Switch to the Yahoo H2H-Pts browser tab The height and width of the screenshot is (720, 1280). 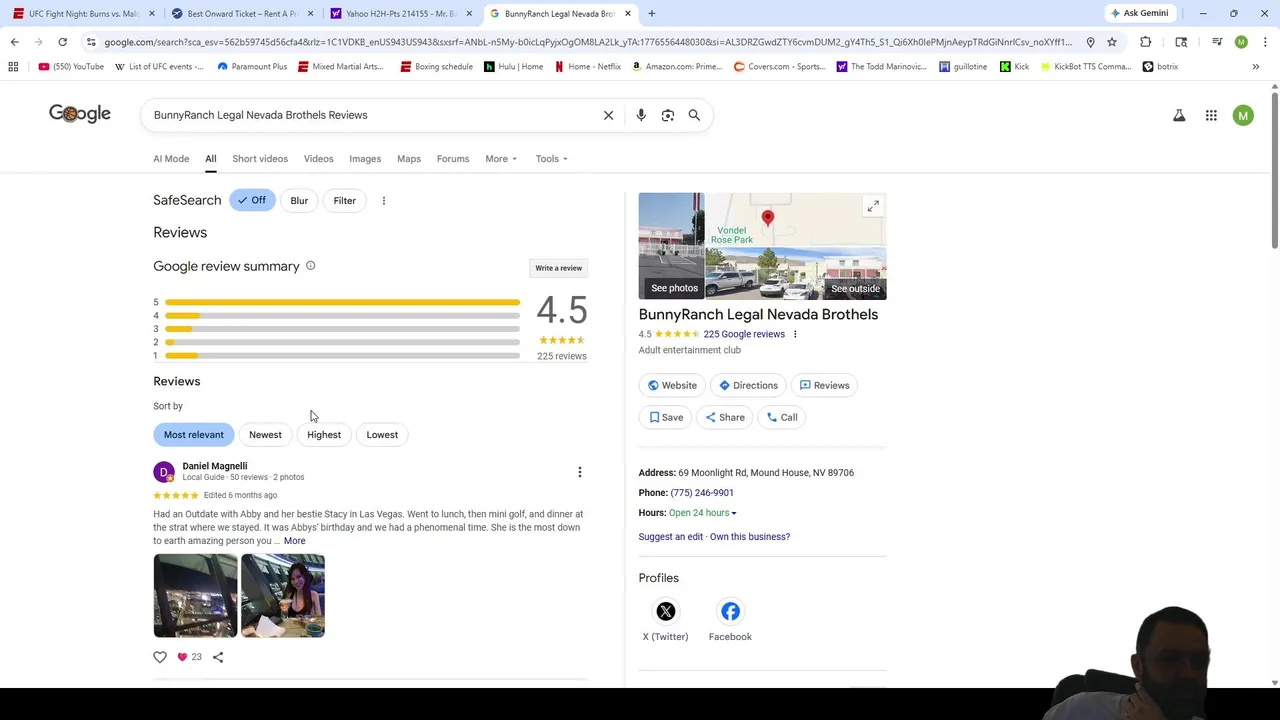(x=400, y=14)
